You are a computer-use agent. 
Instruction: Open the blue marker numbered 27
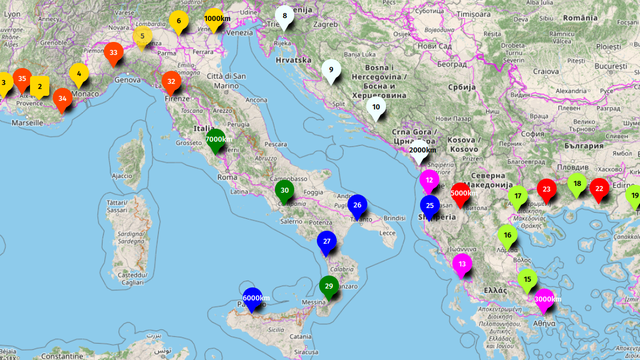point(327,244)
